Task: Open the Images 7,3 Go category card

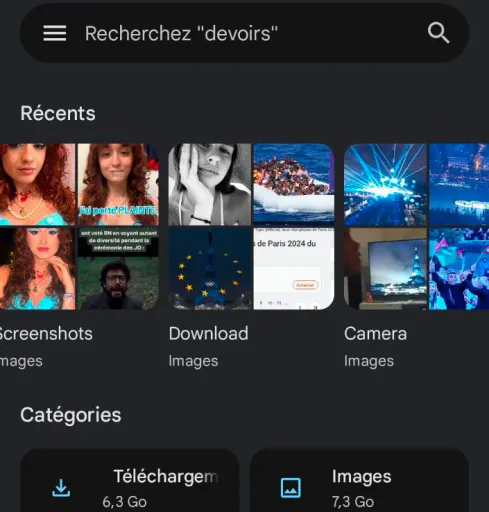Action: coord(359,480)
